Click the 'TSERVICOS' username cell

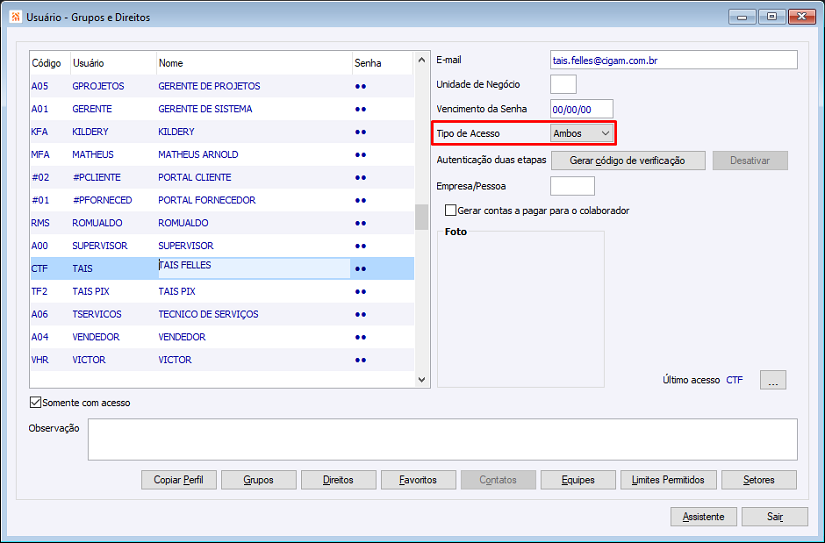97,314
